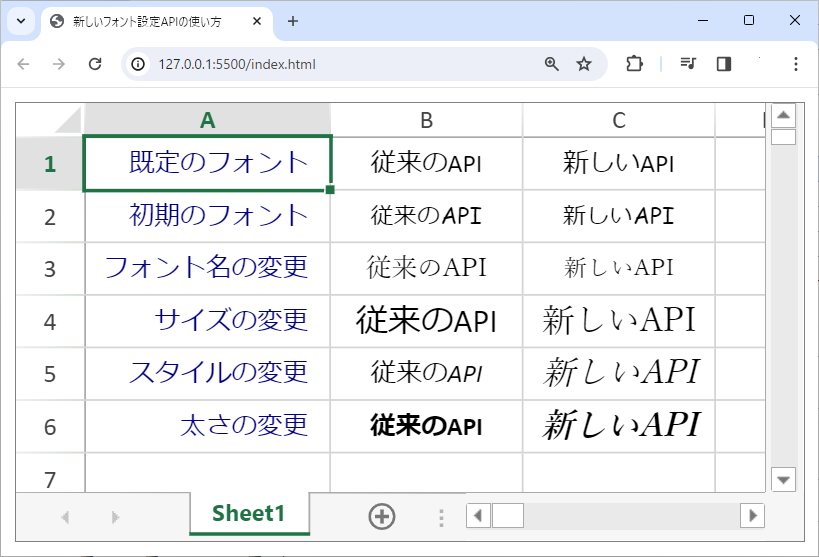
Task: Click cell サイズの変更
Action: [x=207, y=321]
